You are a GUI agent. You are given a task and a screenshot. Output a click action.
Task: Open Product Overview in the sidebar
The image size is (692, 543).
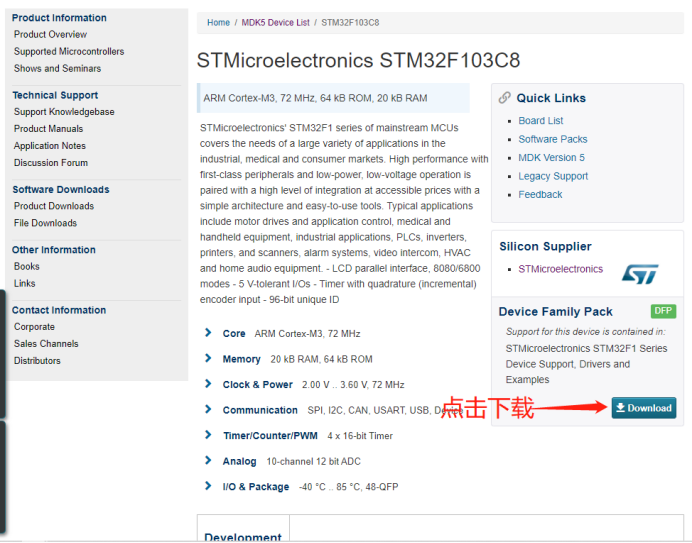coord(50,34)
